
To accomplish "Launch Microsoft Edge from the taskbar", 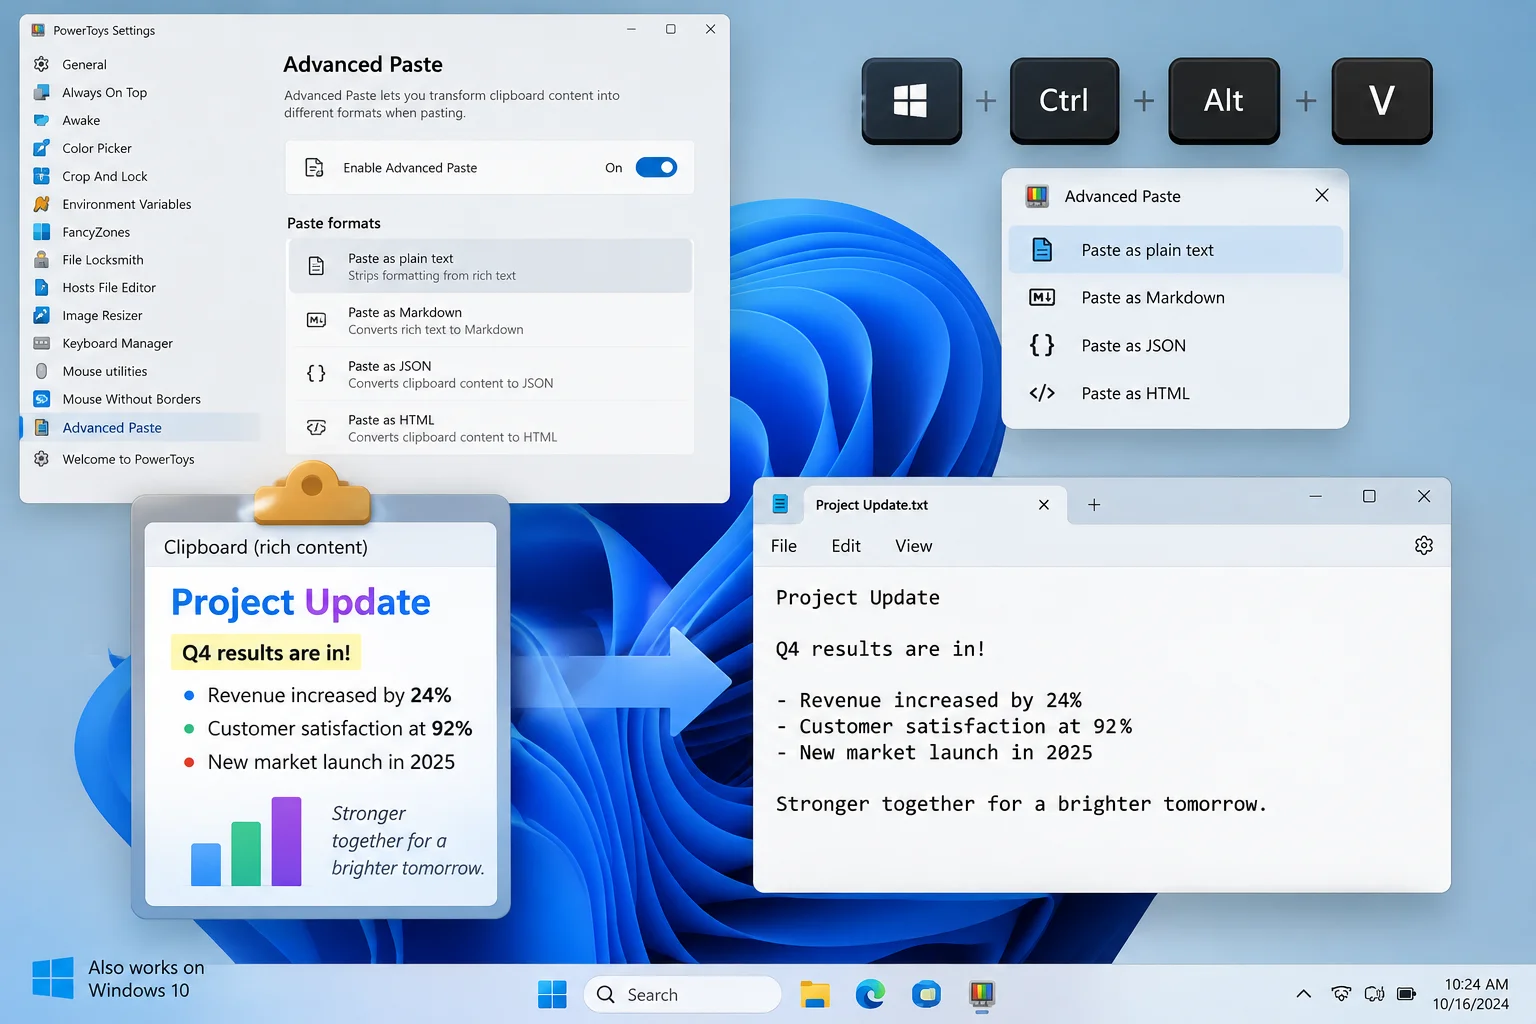I will [x=870, y=994].
